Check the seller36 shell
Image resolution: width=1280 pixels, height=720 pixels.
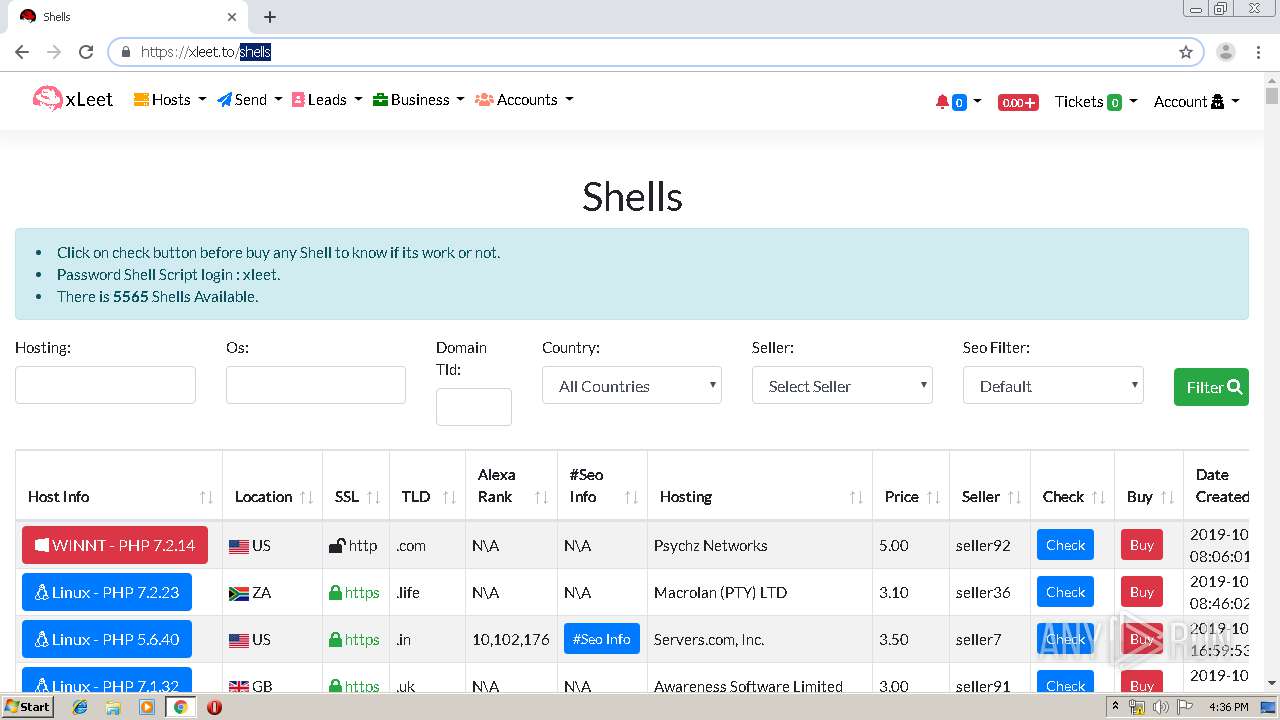tap(1065, 592)
